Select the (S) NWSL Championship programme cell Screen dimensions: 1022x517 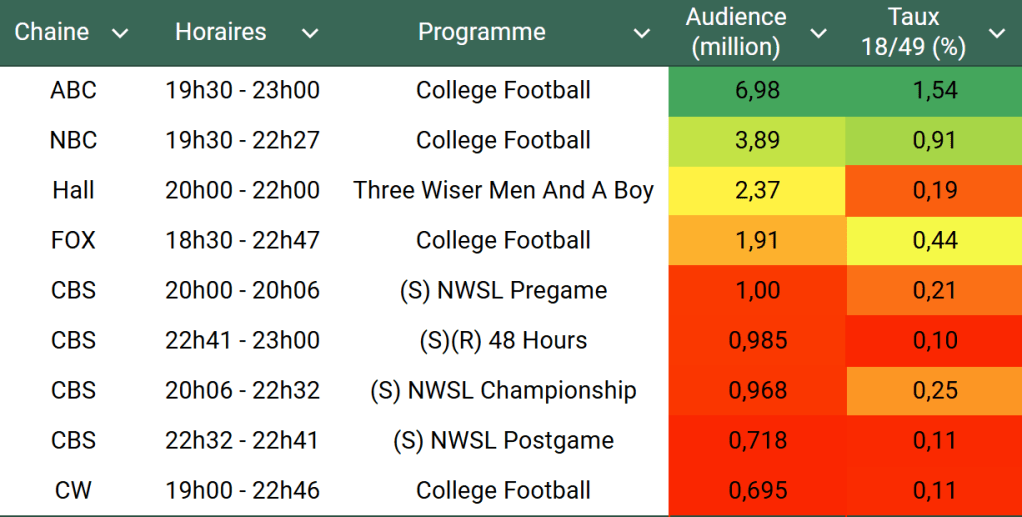pos(503,390)
